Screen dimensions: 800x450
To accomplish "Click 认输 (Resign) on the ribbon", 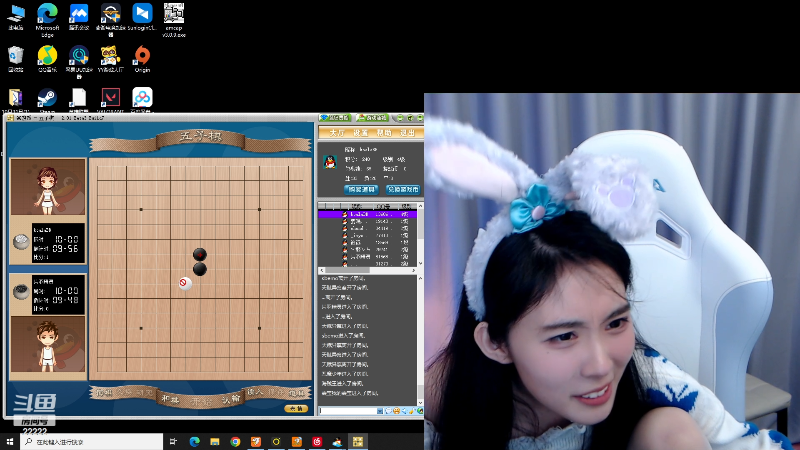I will point(231,399).
